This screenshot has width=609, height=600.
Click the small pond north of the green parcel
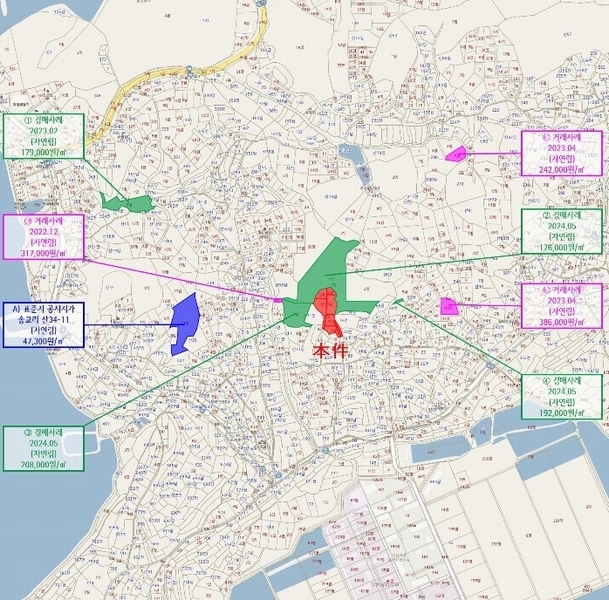coord(354,155)
